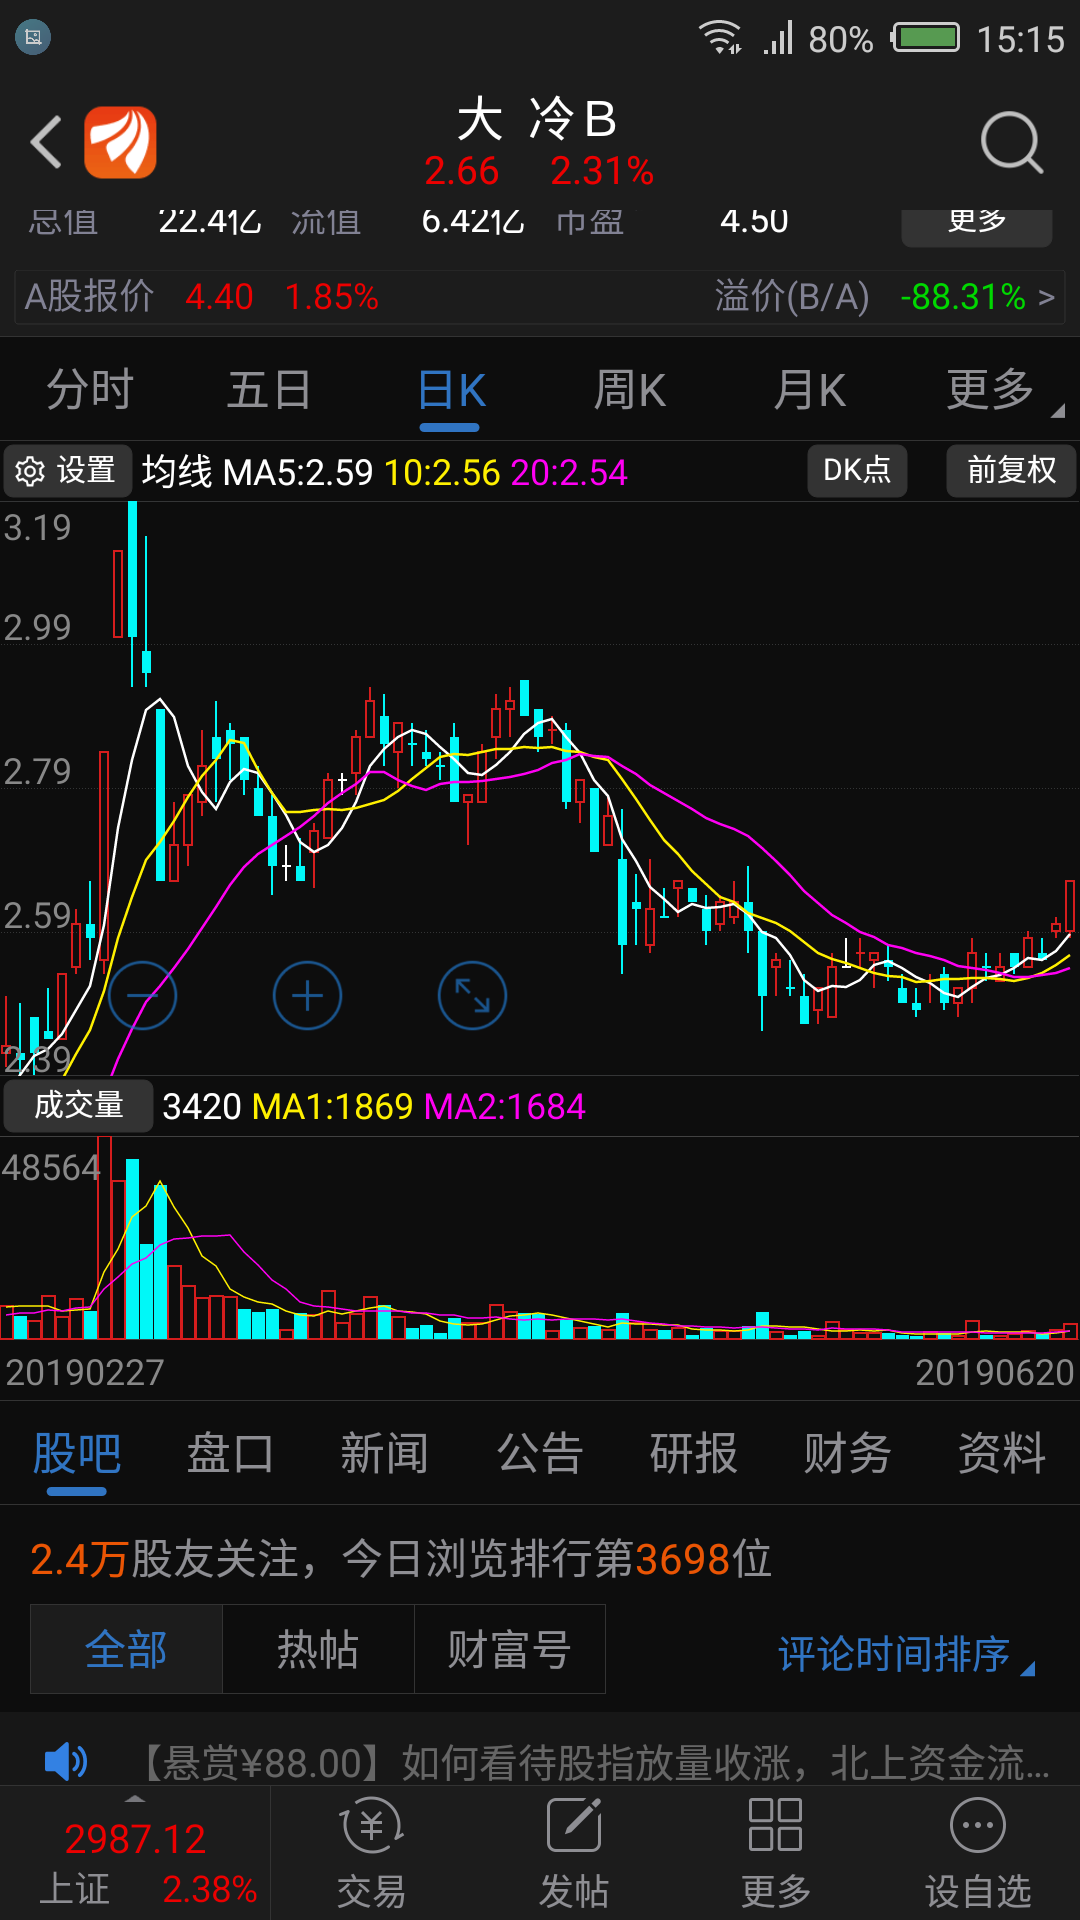Image resolution: width=1080 pixels, height=1920 pixels.
Task: Open the 公告 section tab
Action: click(x=540, y=1453)
